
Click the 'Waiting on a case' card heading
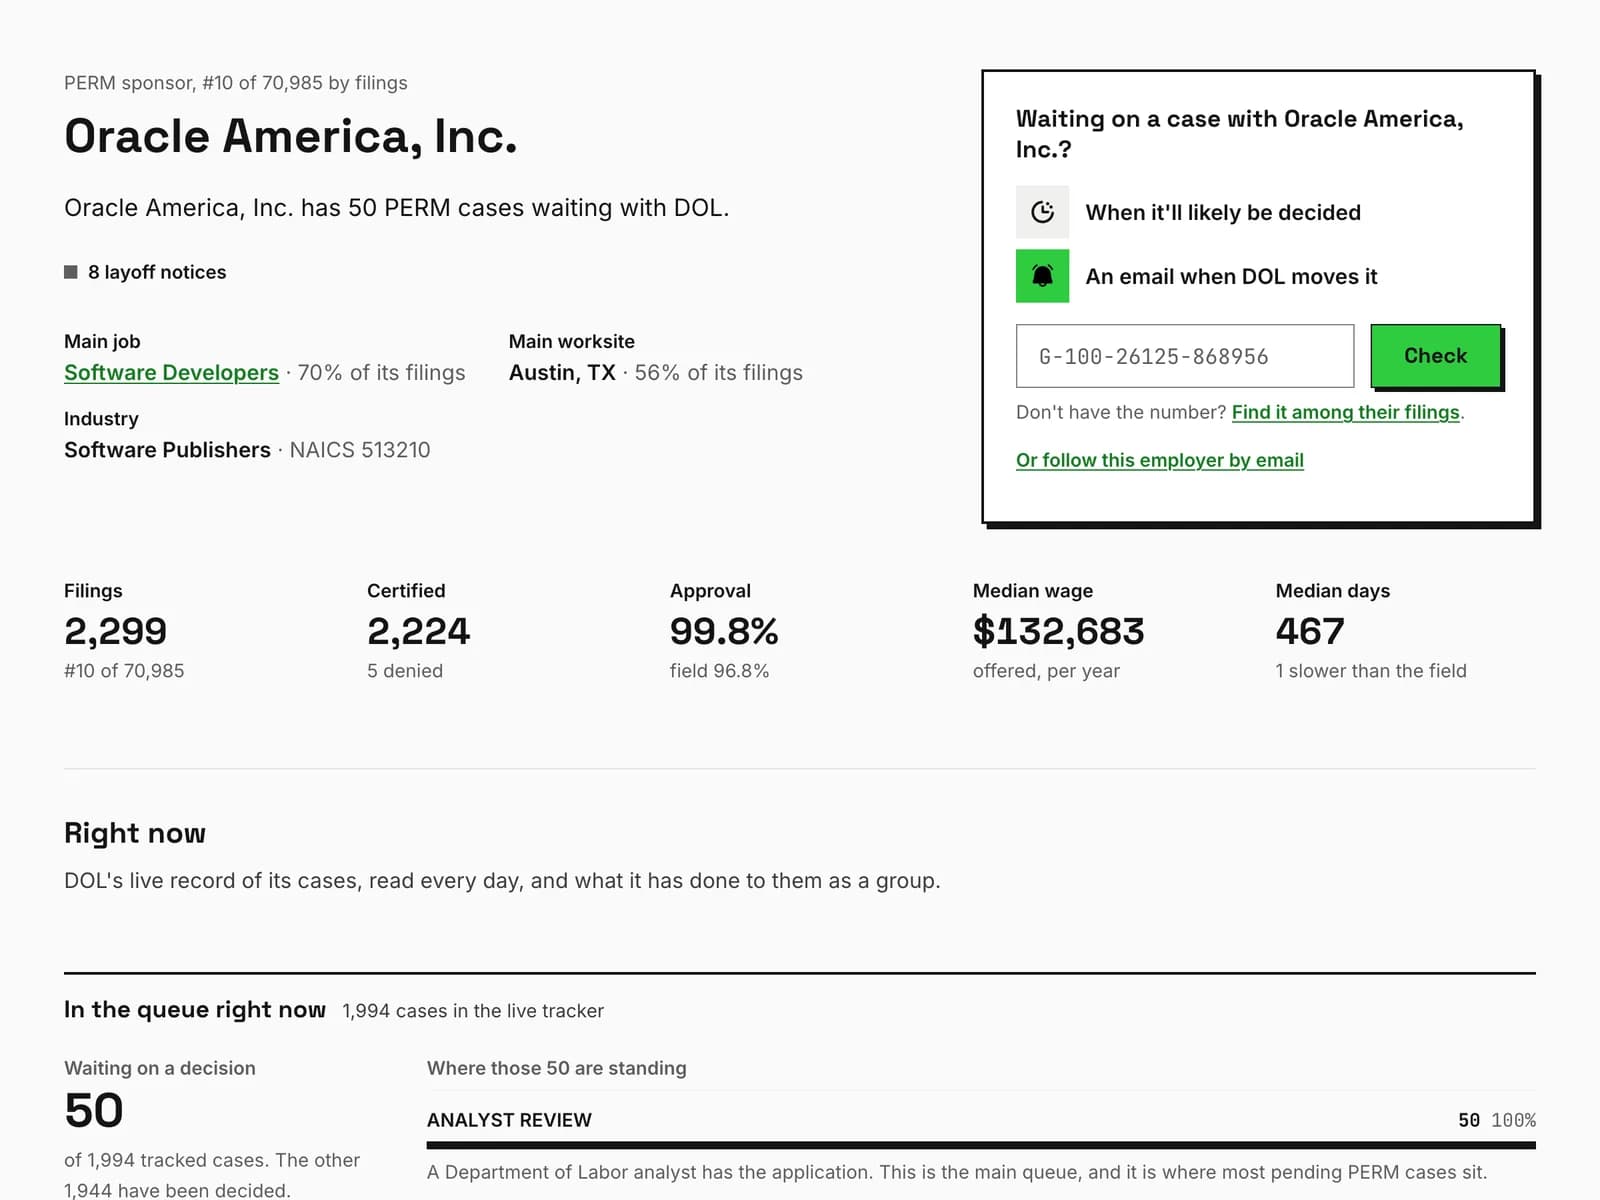tap(1240, 134)
